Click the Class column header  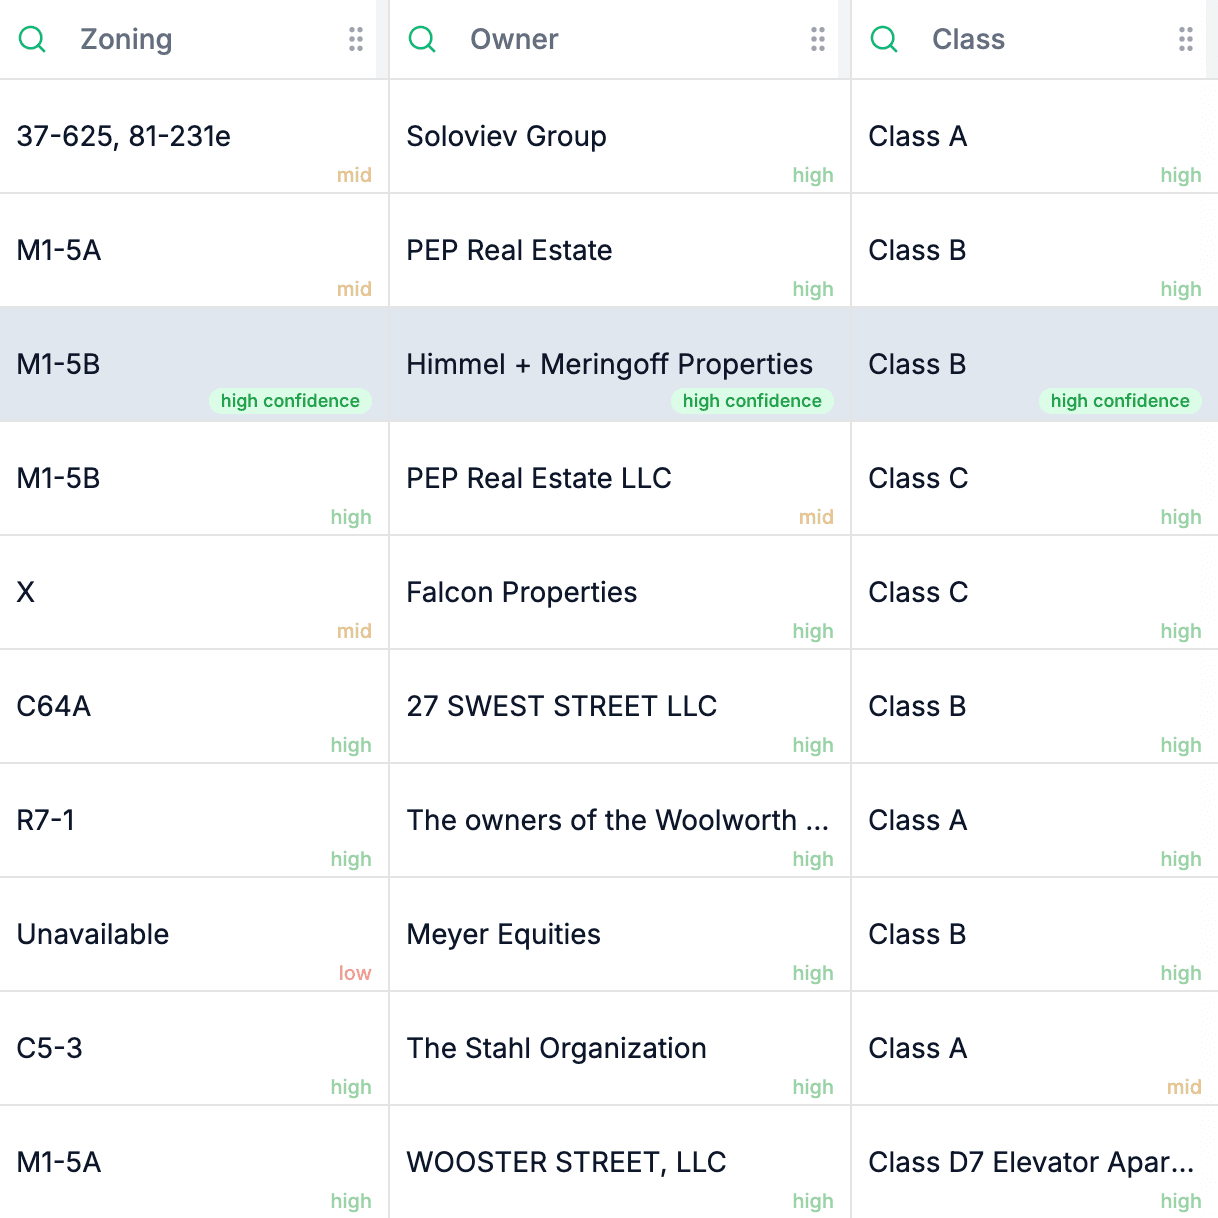(968, 39)
